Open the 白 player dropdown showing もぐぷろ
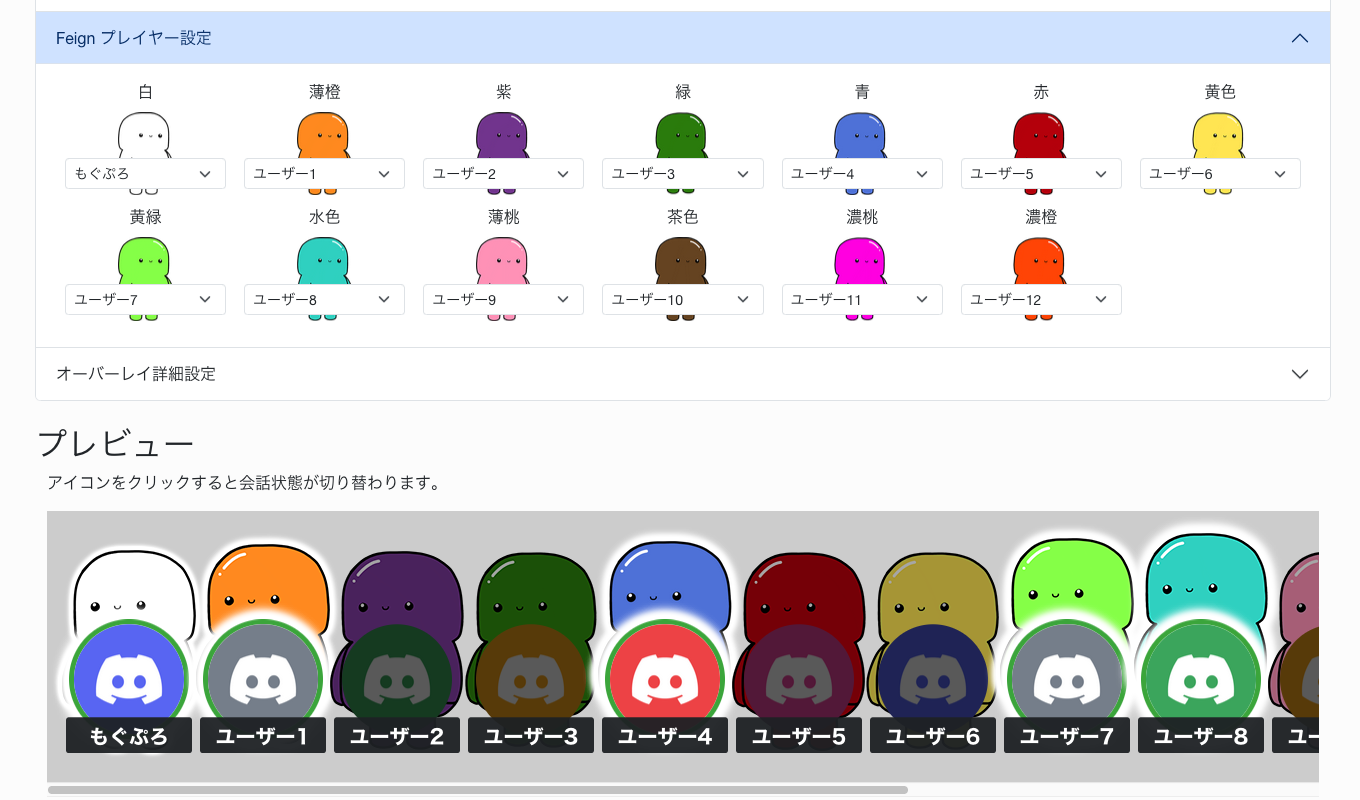The width and height of the screenshot is (1360, 800). (145, 174)
